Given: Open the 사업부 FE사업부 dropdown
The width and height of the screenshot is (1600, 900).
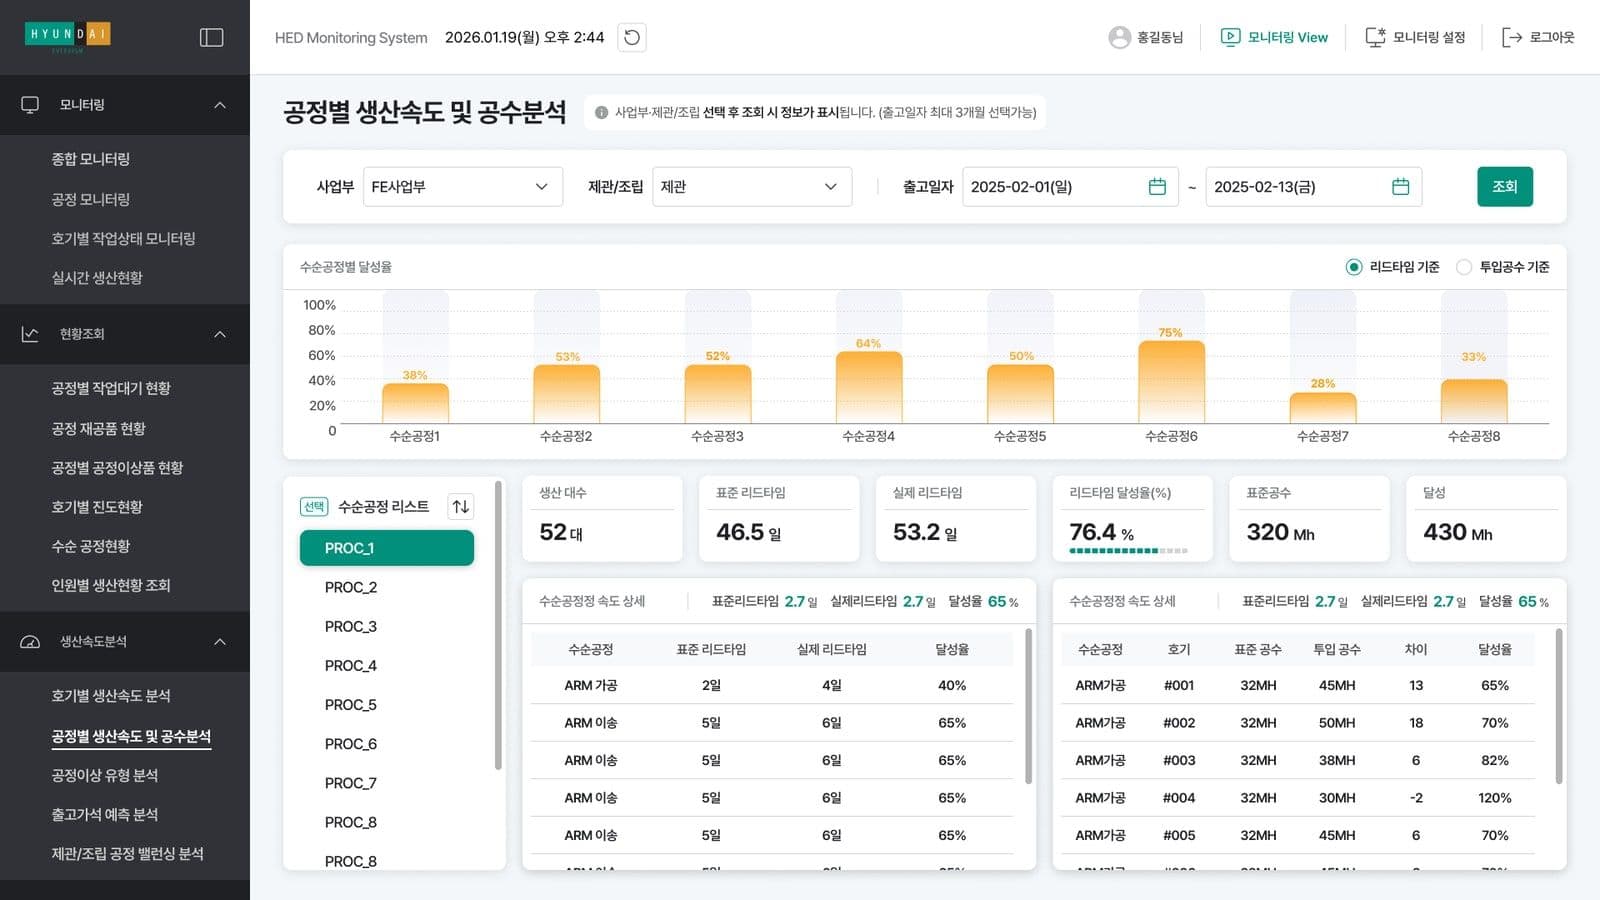Looking at the screenshot, I should 462,186.
